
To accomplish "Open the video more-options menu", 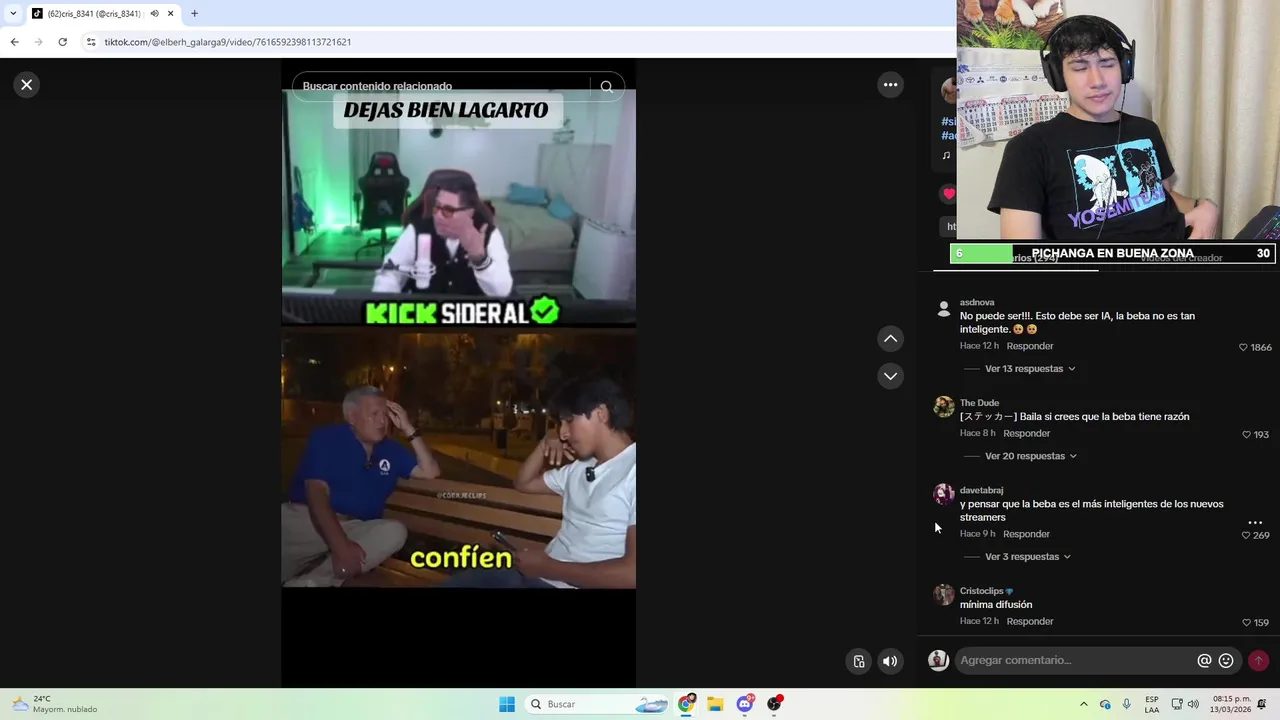I will (x=890, y=85).
